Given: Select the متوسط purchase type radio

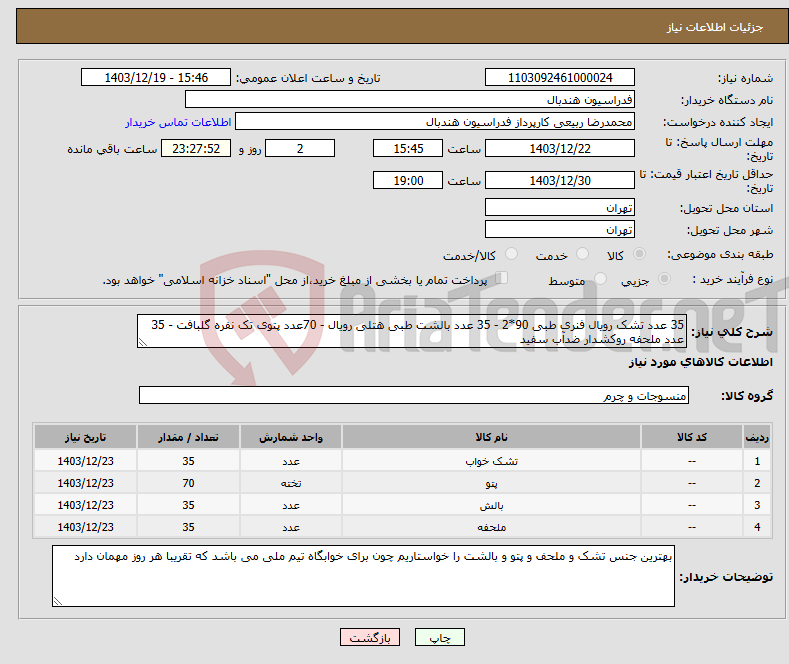Looking at the screenshot, I should [x=600, y=279].
